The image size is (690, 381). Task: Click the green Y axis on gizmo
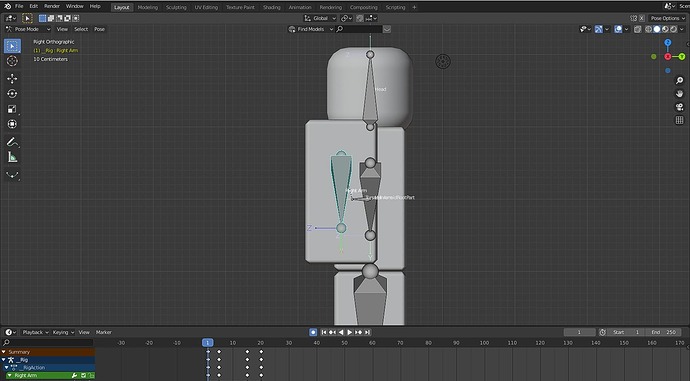tap(682, 56)
